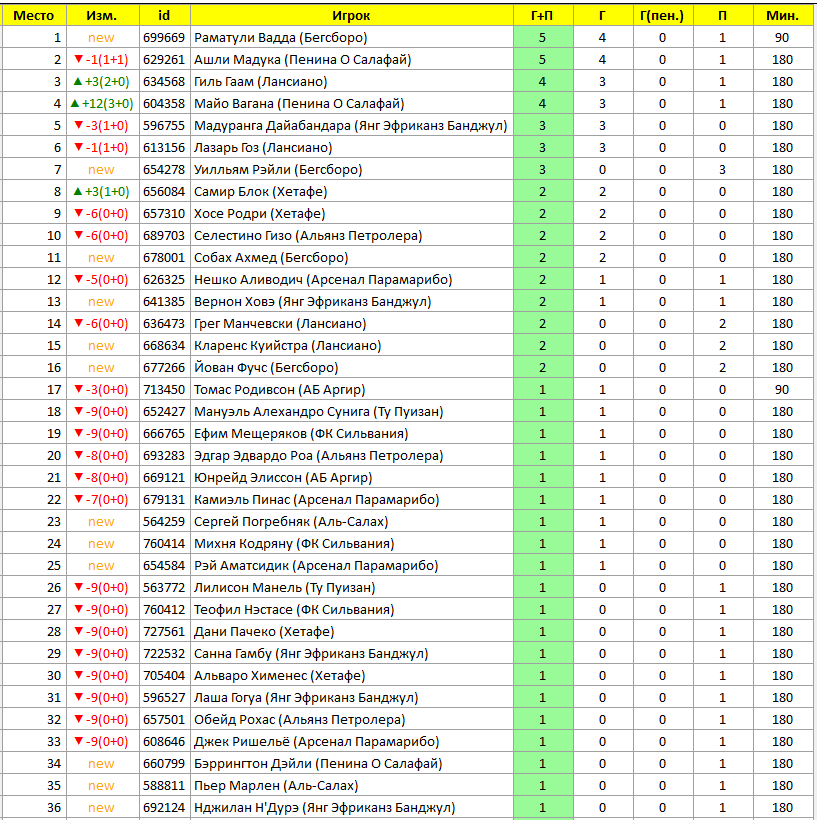The image size is (817, 820).
Task: Select cell 'Михня Кодряну (ФК Сильвания)'
Action: (351, 543)
